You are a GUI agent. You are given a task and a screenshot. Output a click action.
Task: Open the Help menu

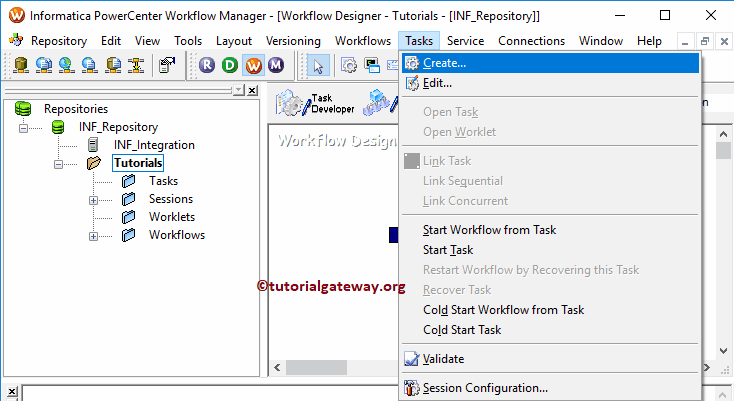tap(649, 41)
